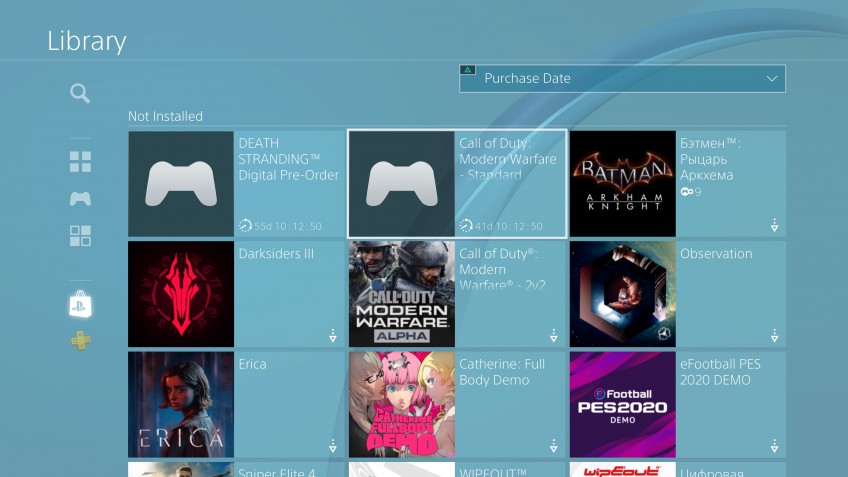Select the All grid icon in sidebar
Image resolution: width=848 pixels, height=477 pixels.
(80, 162)
